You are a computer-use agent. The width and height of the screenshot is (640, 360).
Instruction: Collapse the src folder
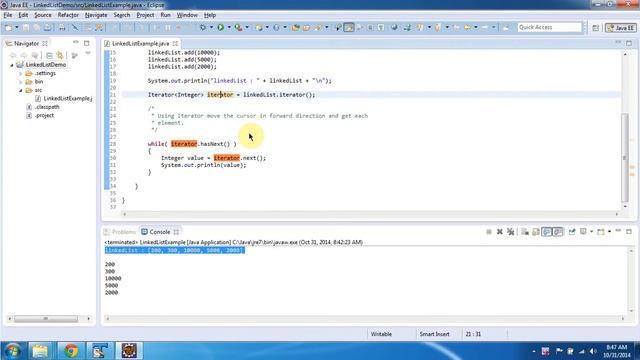click(x=21, y=90)
